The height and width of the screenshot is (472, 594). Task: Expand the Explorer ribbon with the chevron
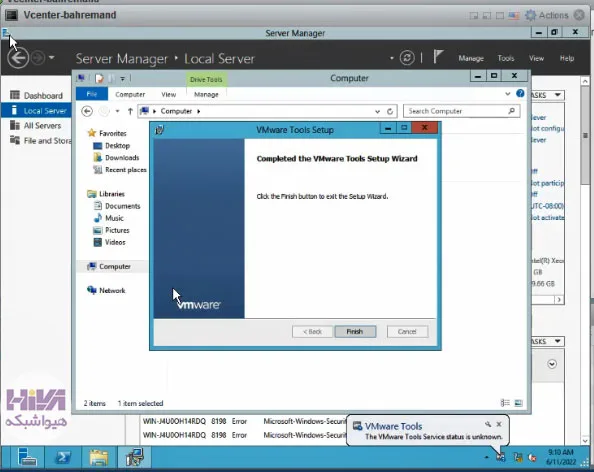(x=508, y=94)
